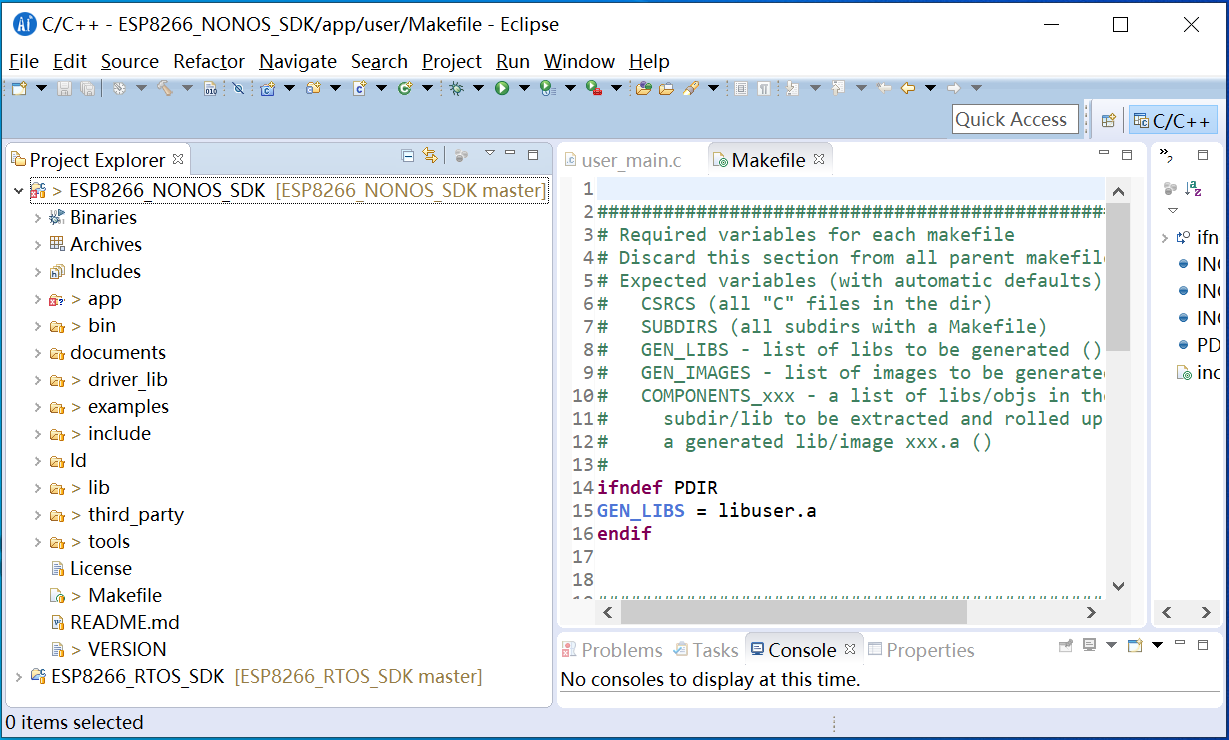
Task: Open the Outline View Menu triangle
Action: (1173, 211)
